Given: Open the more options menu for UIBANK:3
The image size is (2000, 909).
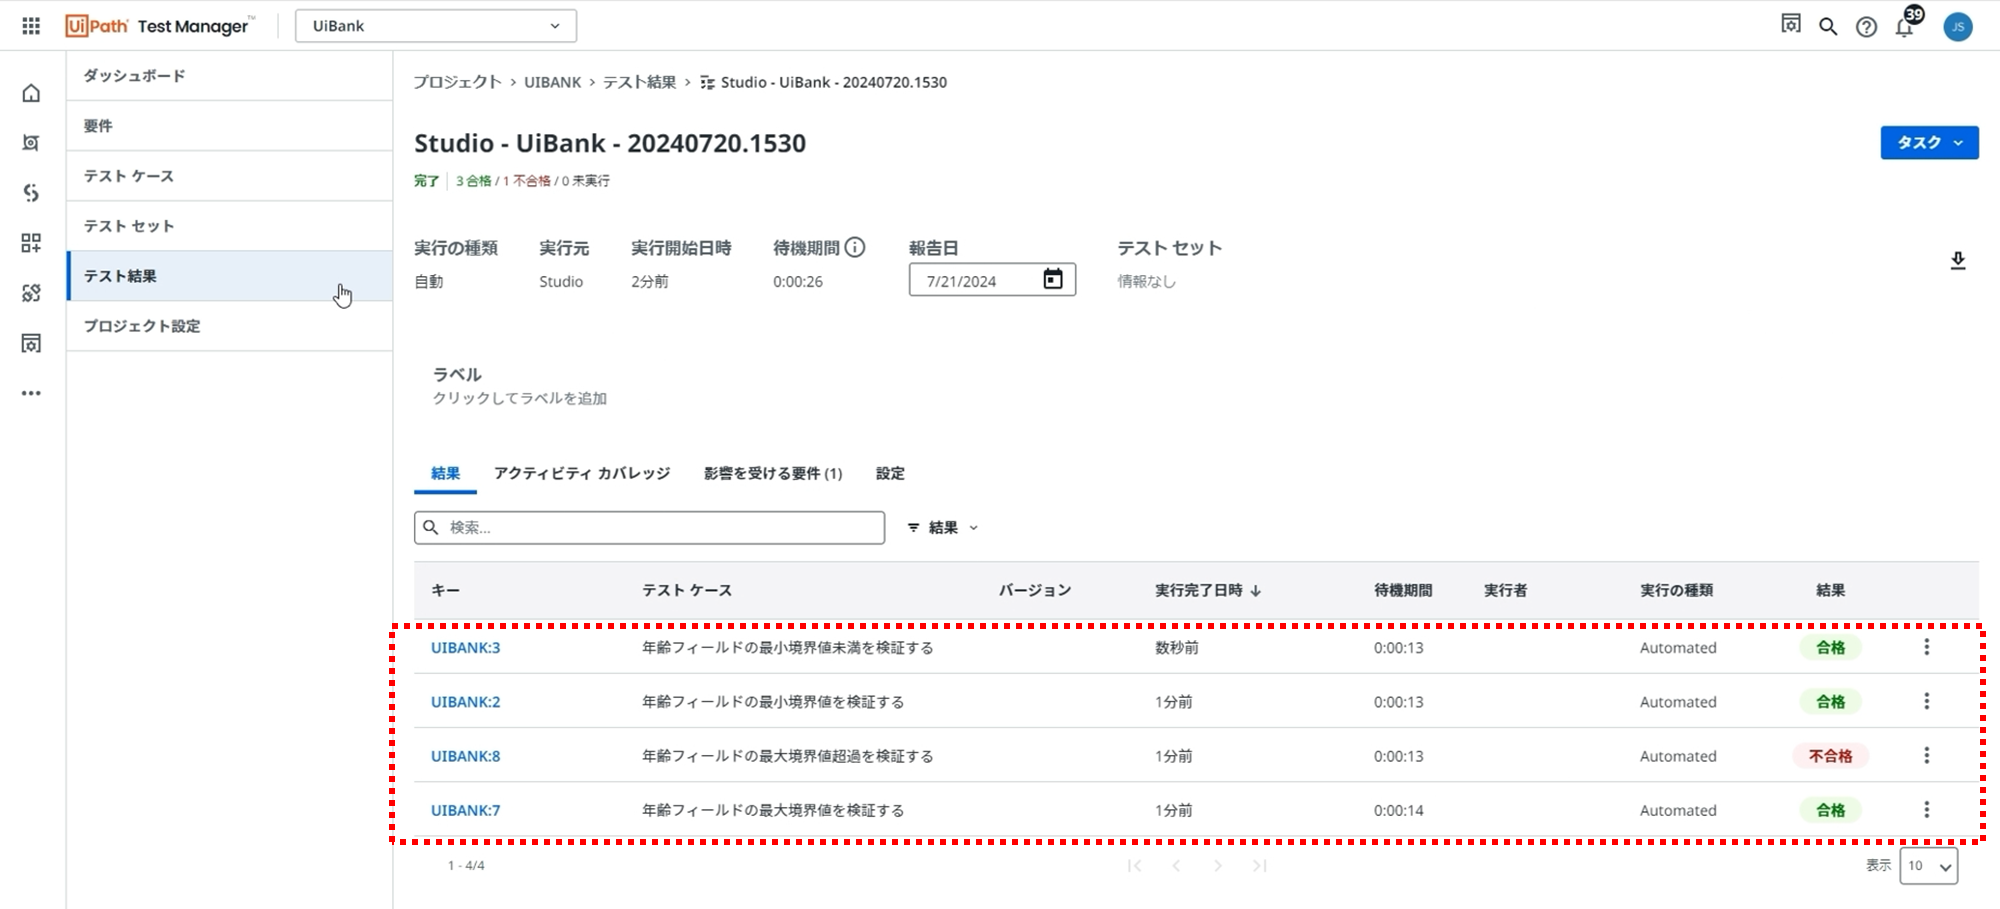Looking at the screenshot, I should point(1926,647).
